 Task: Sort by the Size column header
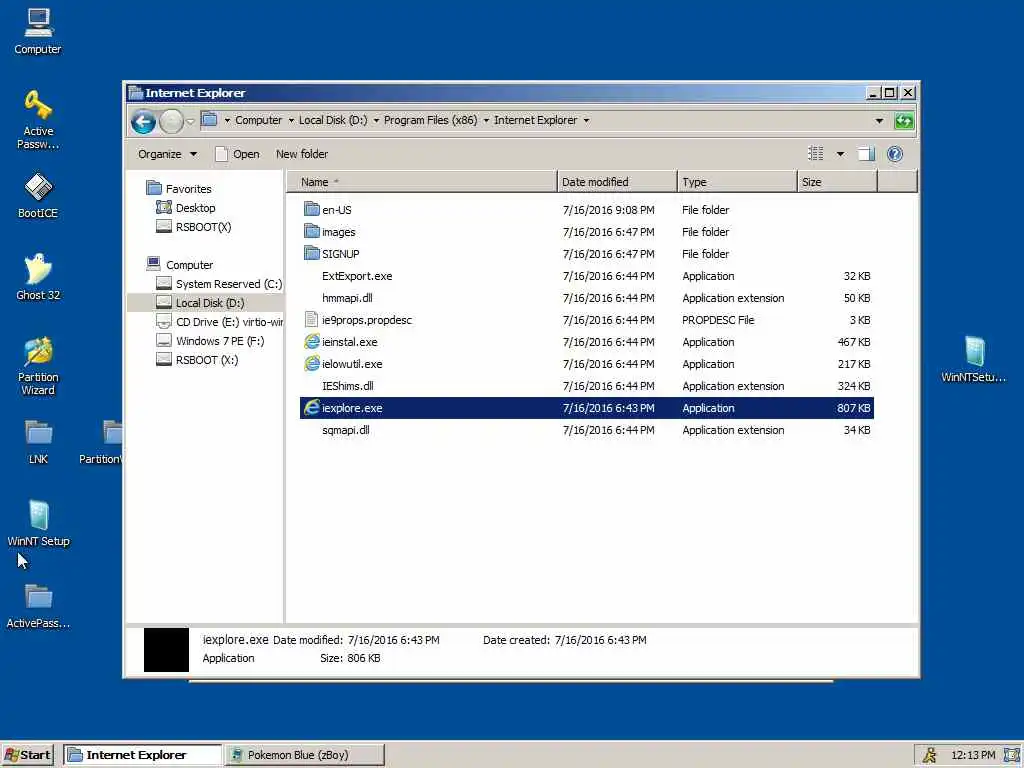tap(837, 182)
